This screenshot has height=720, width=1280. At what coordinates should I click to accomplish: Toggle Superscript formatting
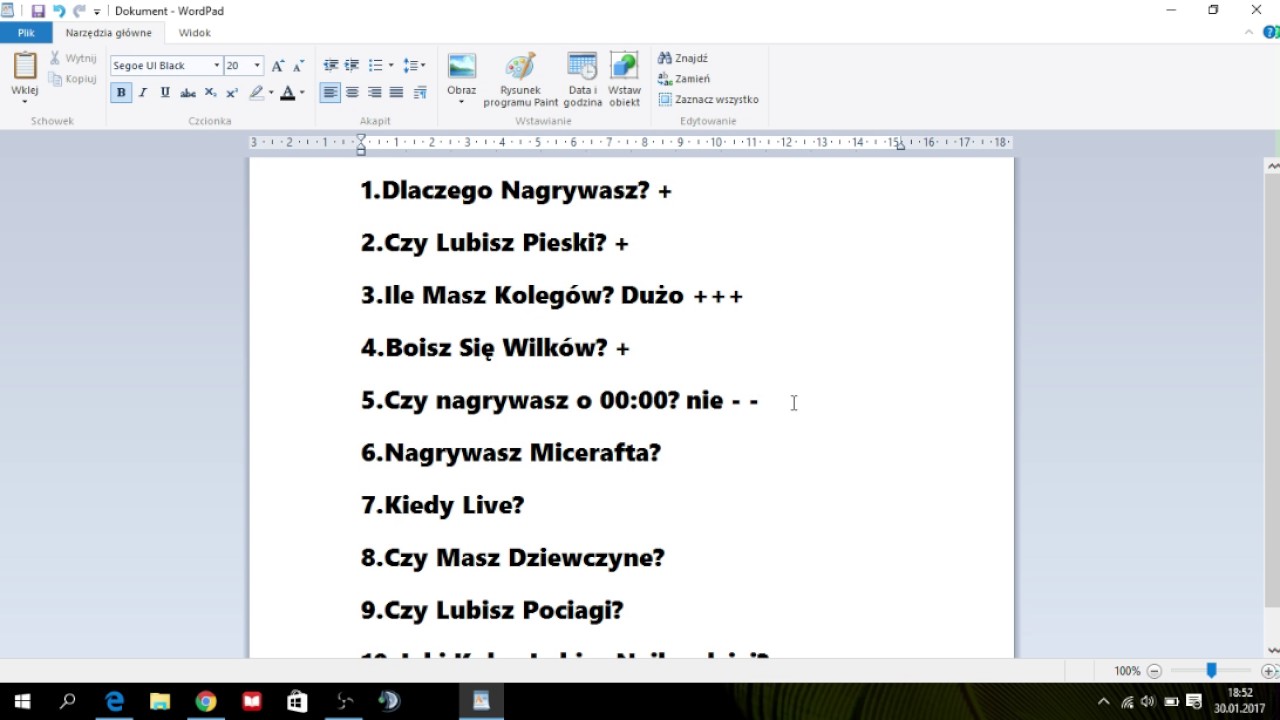(232, 93)
